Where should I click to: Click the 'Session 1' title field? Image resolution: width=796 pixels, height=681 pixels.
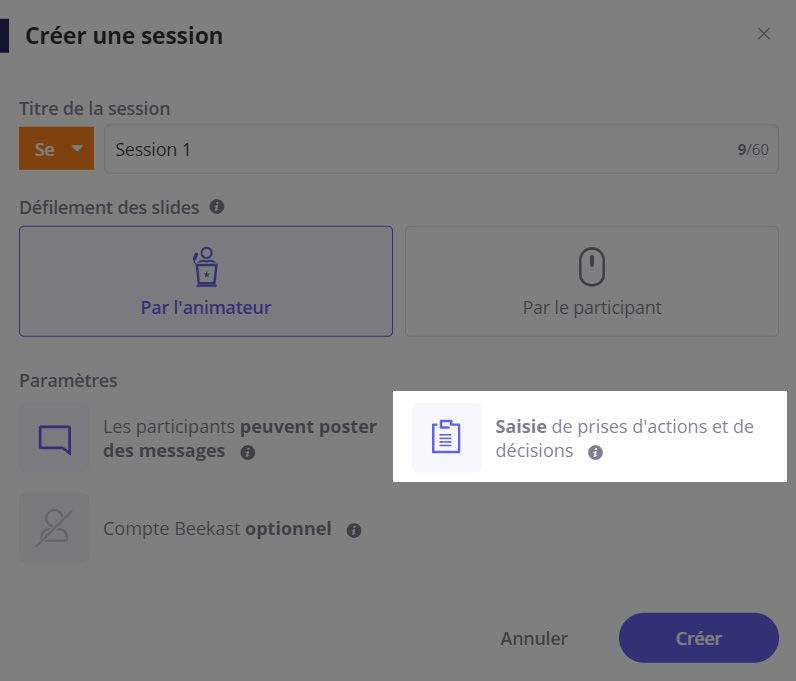(420, 149)
